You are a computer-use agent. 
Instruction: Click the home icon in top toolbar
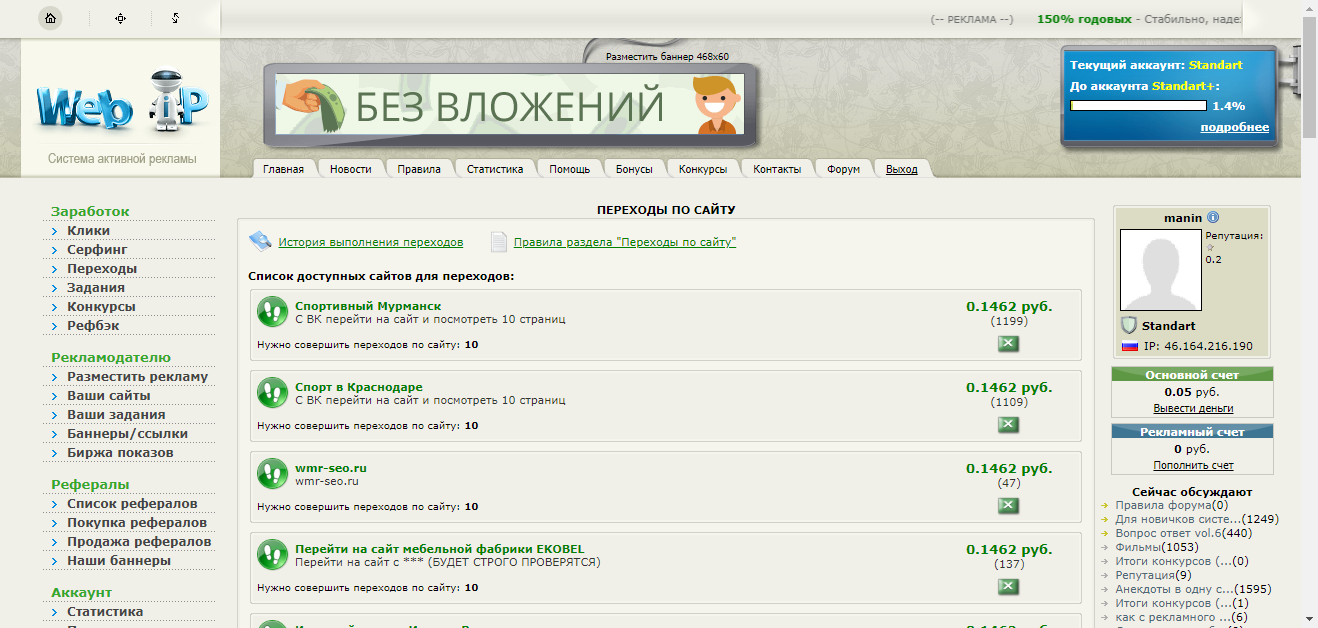tap(49, 18)
